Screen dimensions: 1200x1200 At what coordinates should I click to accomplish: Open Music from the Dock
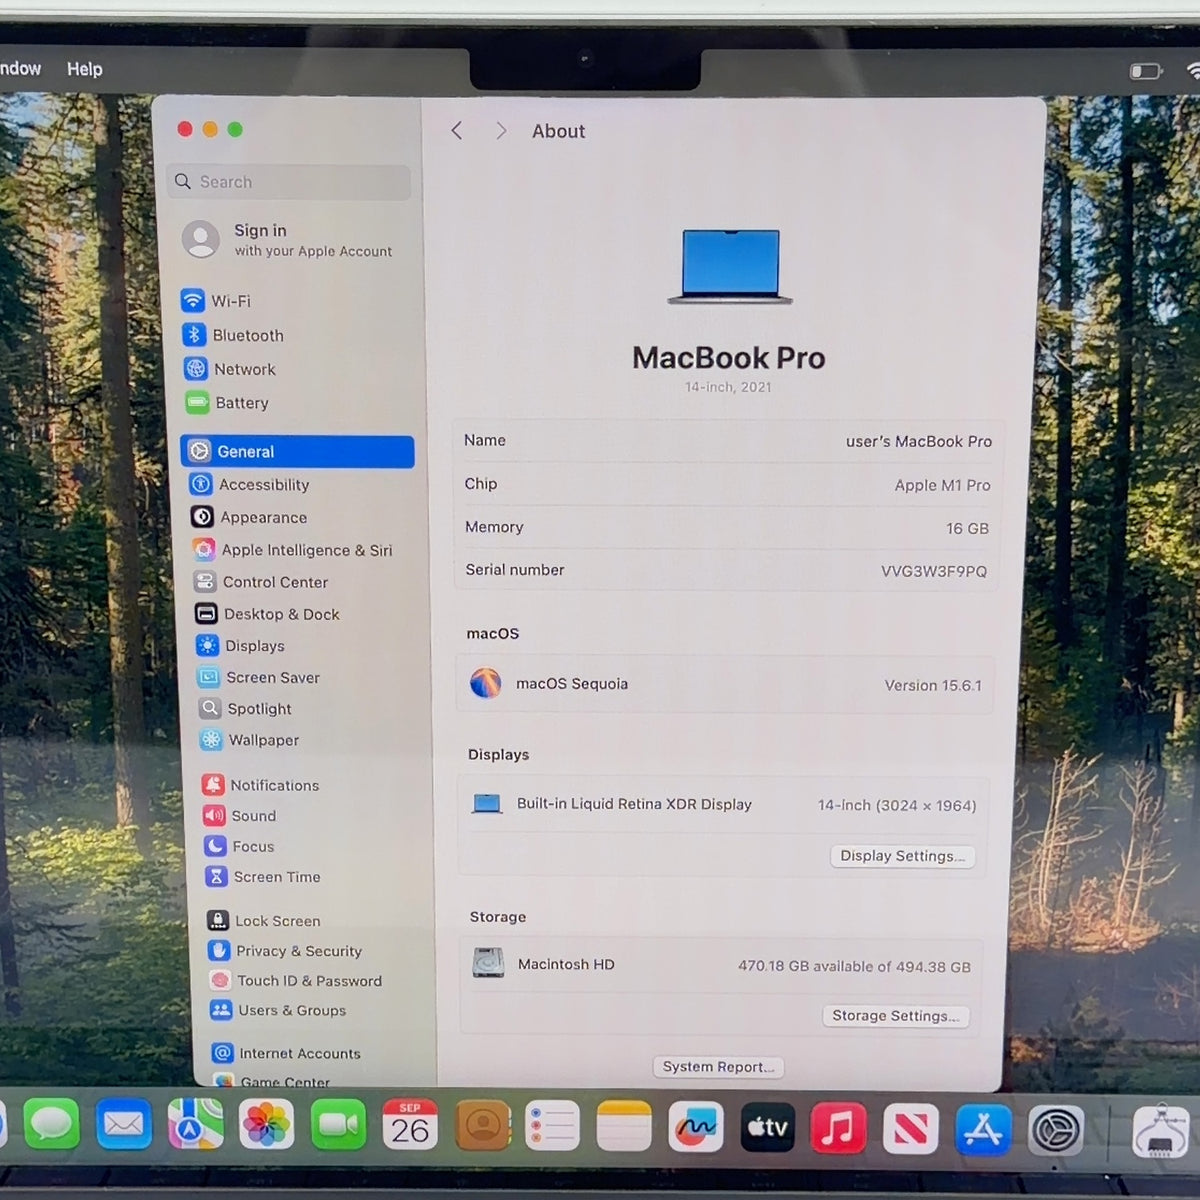click(x=838, y=1129)
